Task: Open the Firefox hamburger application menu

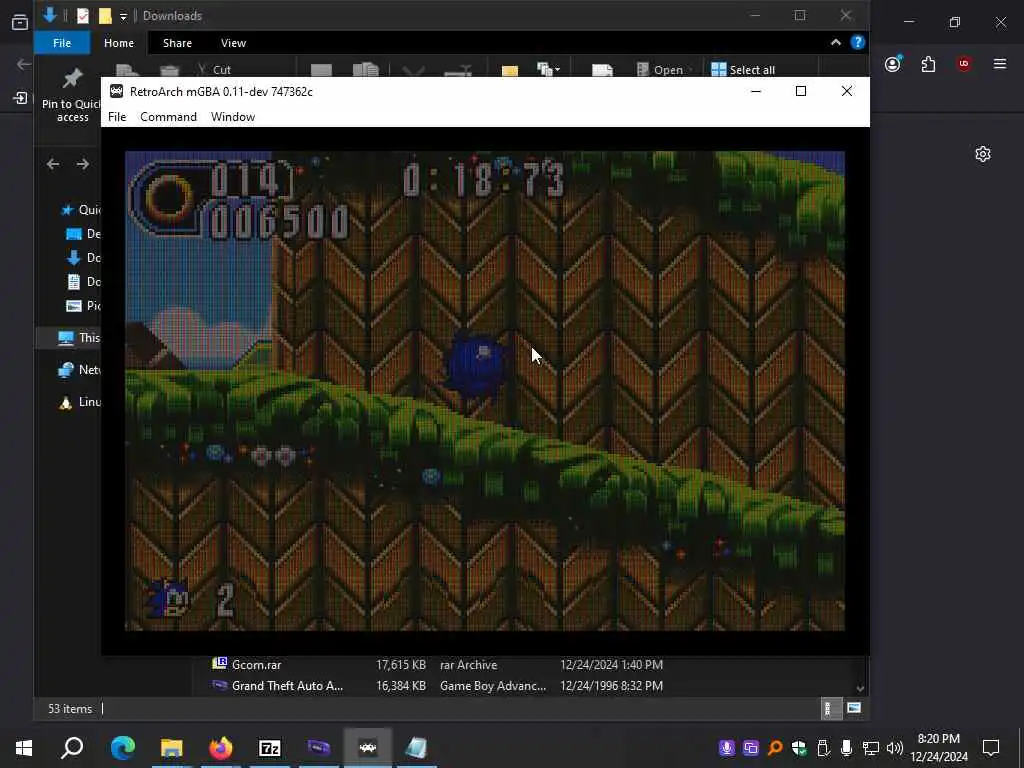Action: [1000, 64]
